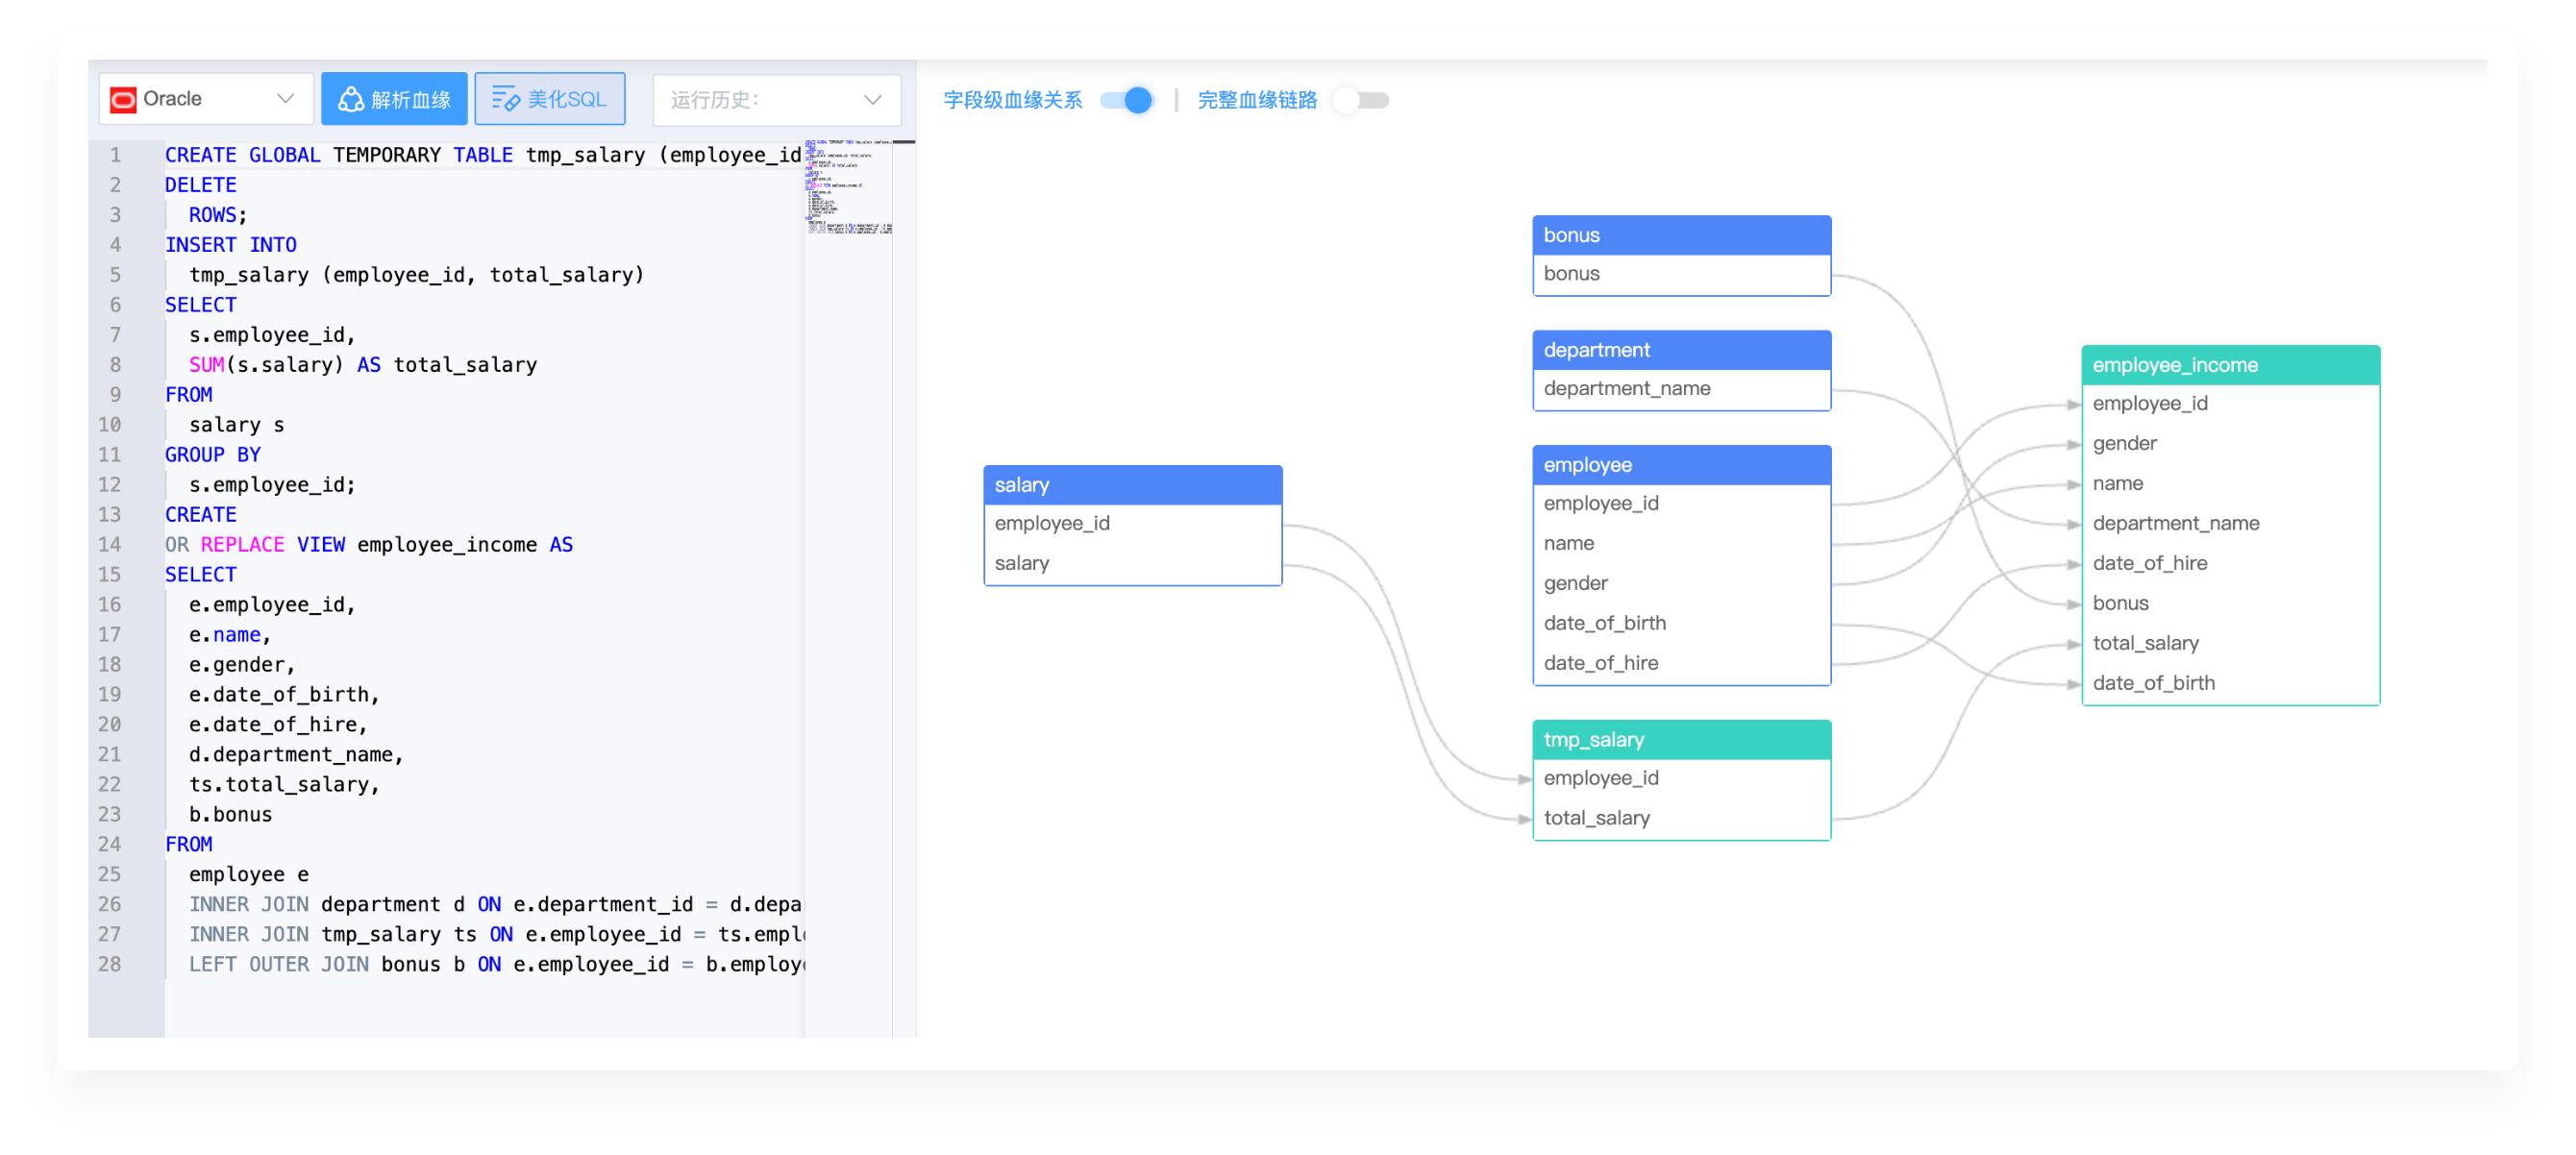The height and width of the screenshot is (1155, 2576).
Task: Expand the 运行历史 history dropdown
Action: point(776,100)
